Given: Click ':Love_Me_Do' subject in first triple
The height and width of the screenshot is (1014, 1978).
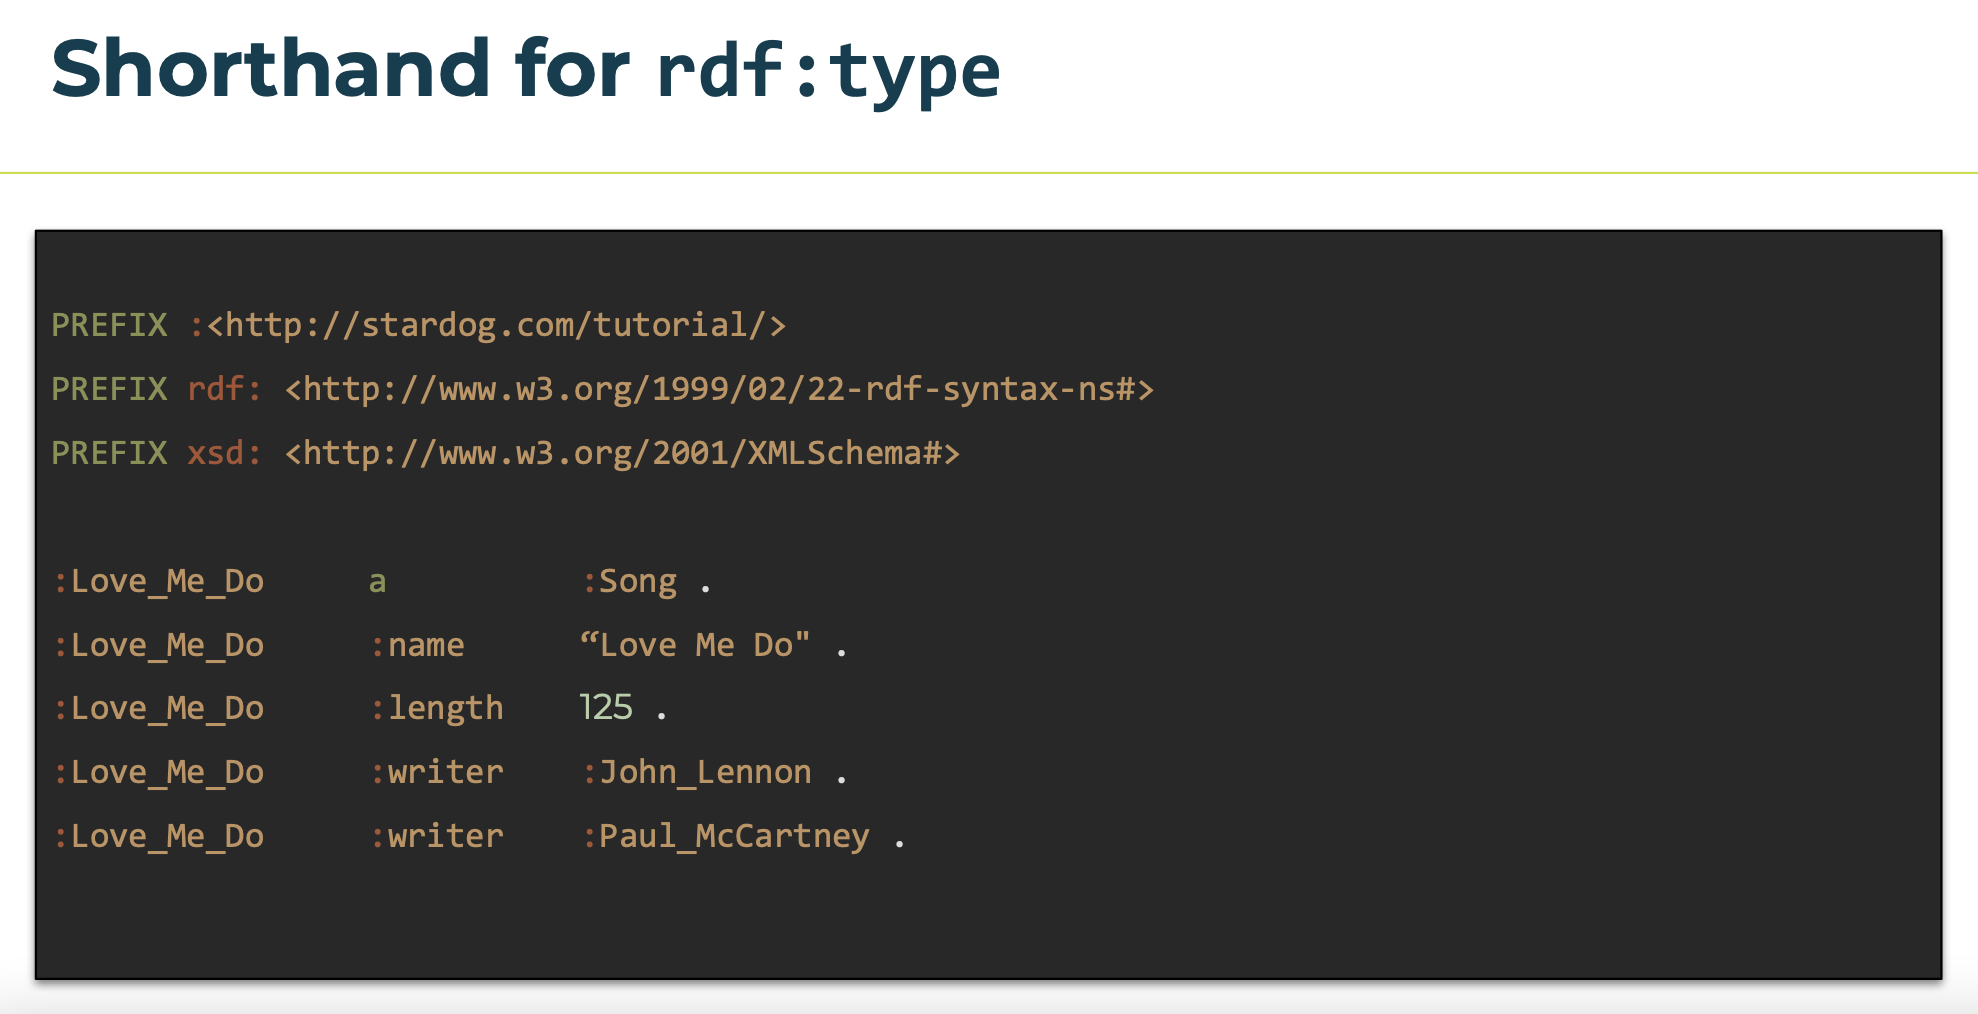Looking at the screenshot, I should click(x=159, y=582).
